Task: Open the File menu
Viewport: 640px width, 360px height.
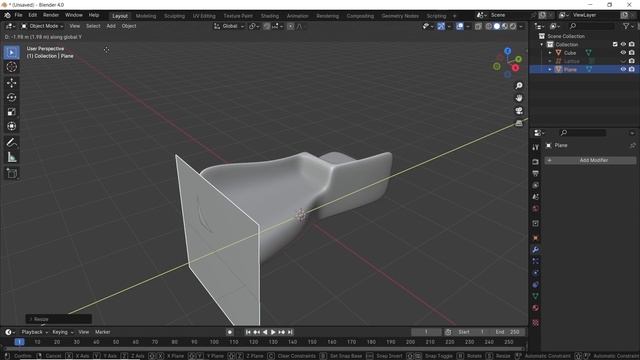Action: pos(18,15)
